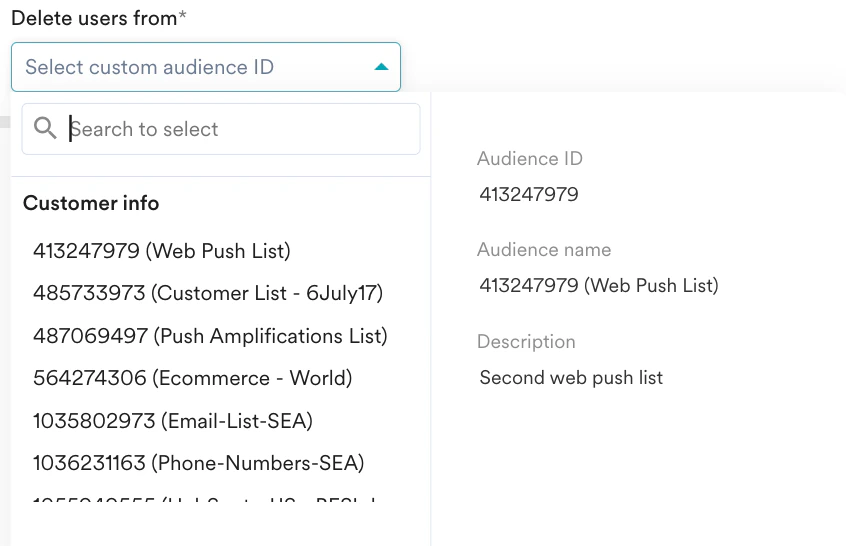
Task: Click the Delete users from field label
Action: (x=94, y=19)
